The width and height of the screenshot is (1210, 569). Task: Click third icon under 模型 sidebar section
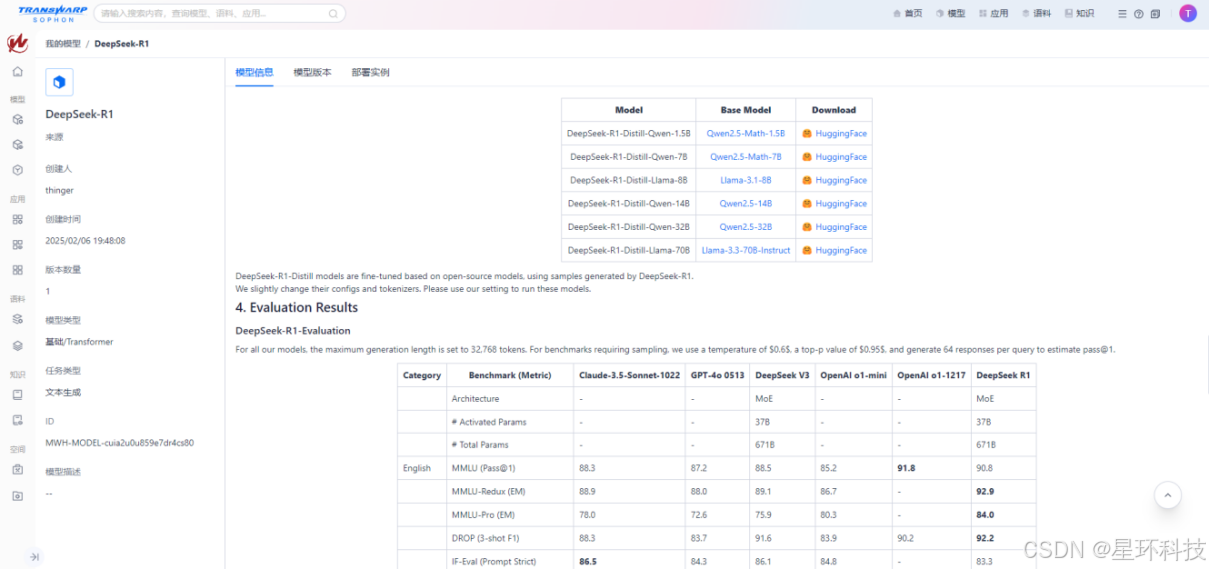(x=17, y=169)
